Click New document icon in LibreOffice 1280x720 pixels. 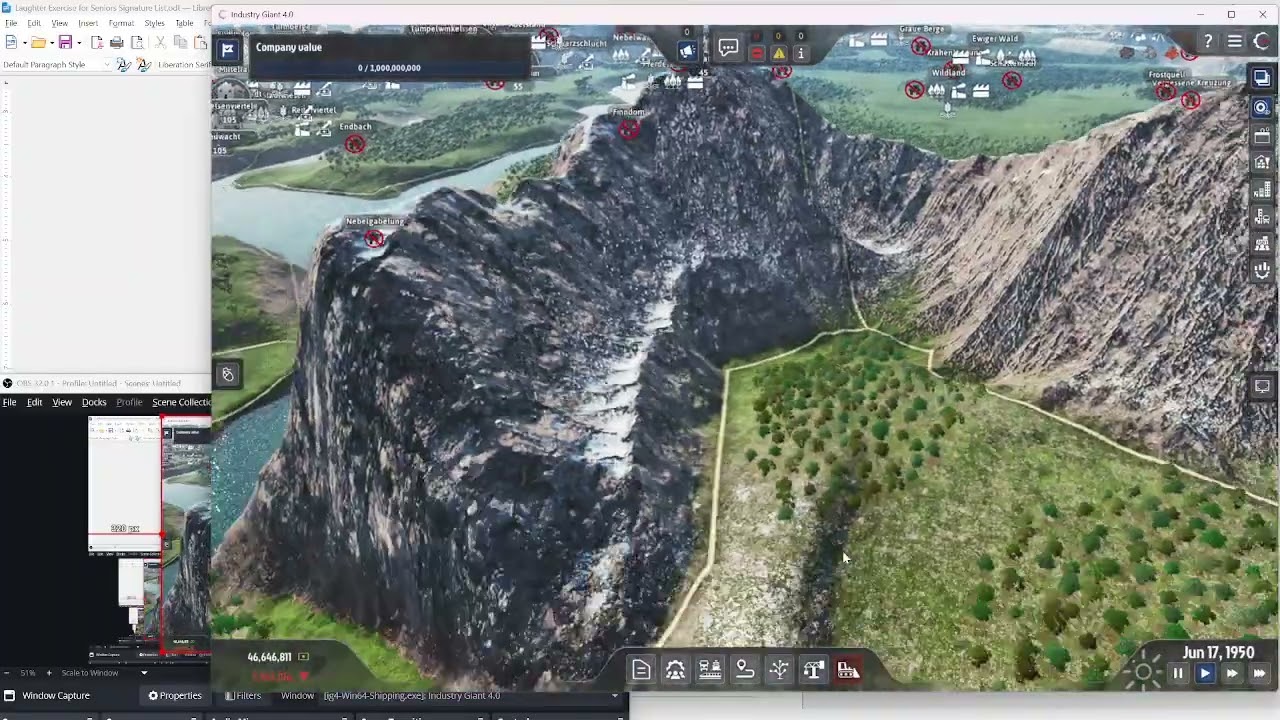click(x=11, y=42)
